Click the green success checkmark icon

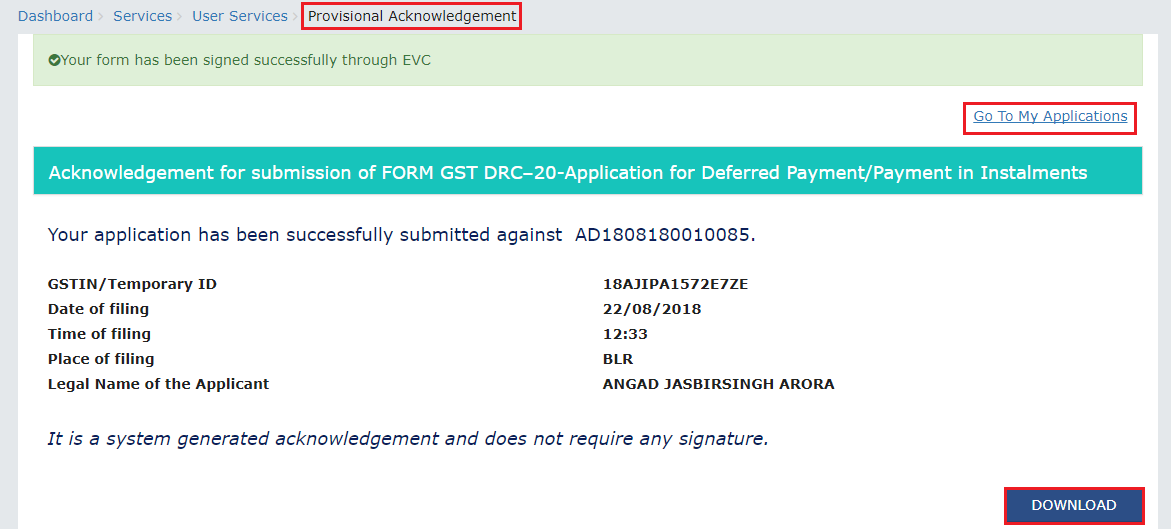[x=54, y=61]
